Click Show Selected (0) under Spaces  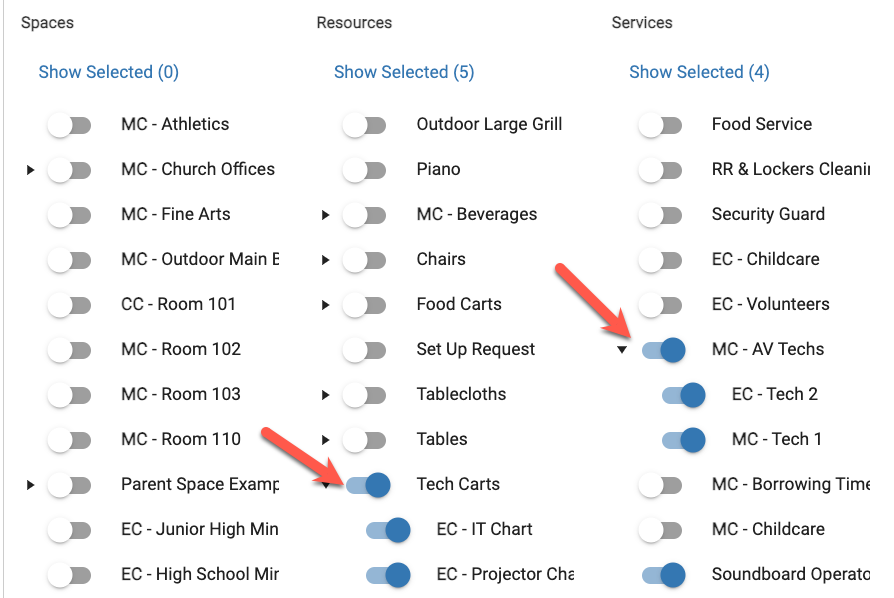[108, 72]
